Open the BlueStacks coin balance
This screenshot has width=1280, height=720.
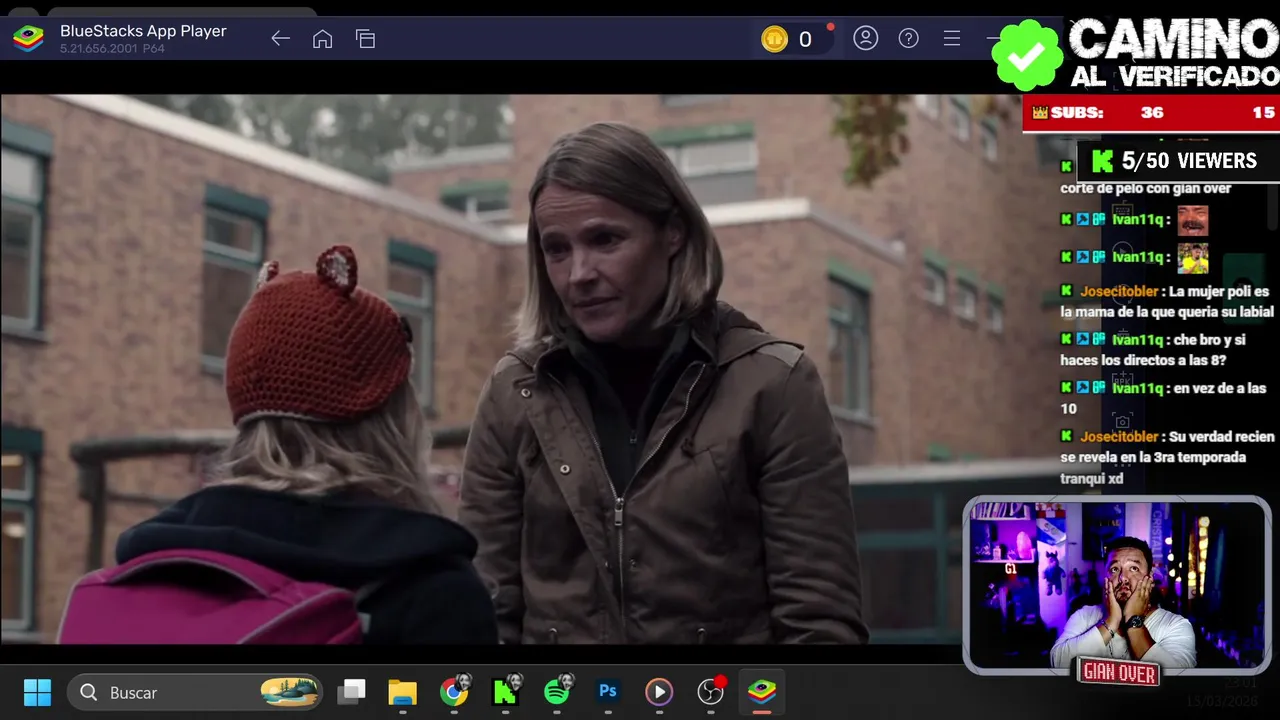pos(788,39)
